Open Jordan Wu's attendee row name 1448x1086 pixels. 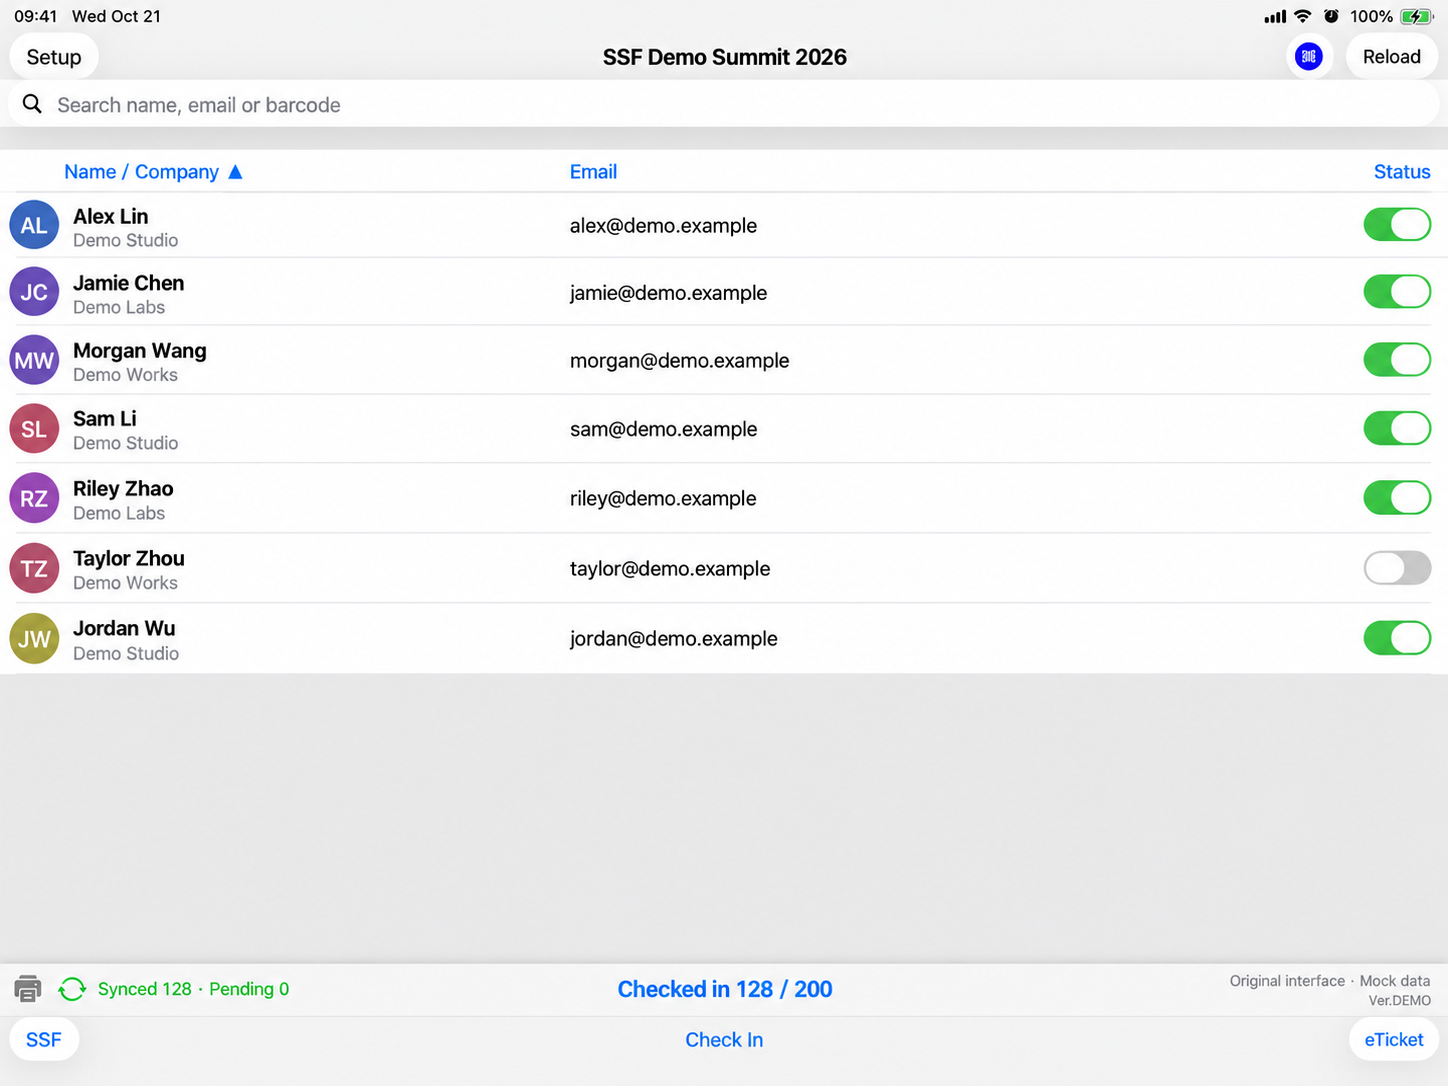124,628
